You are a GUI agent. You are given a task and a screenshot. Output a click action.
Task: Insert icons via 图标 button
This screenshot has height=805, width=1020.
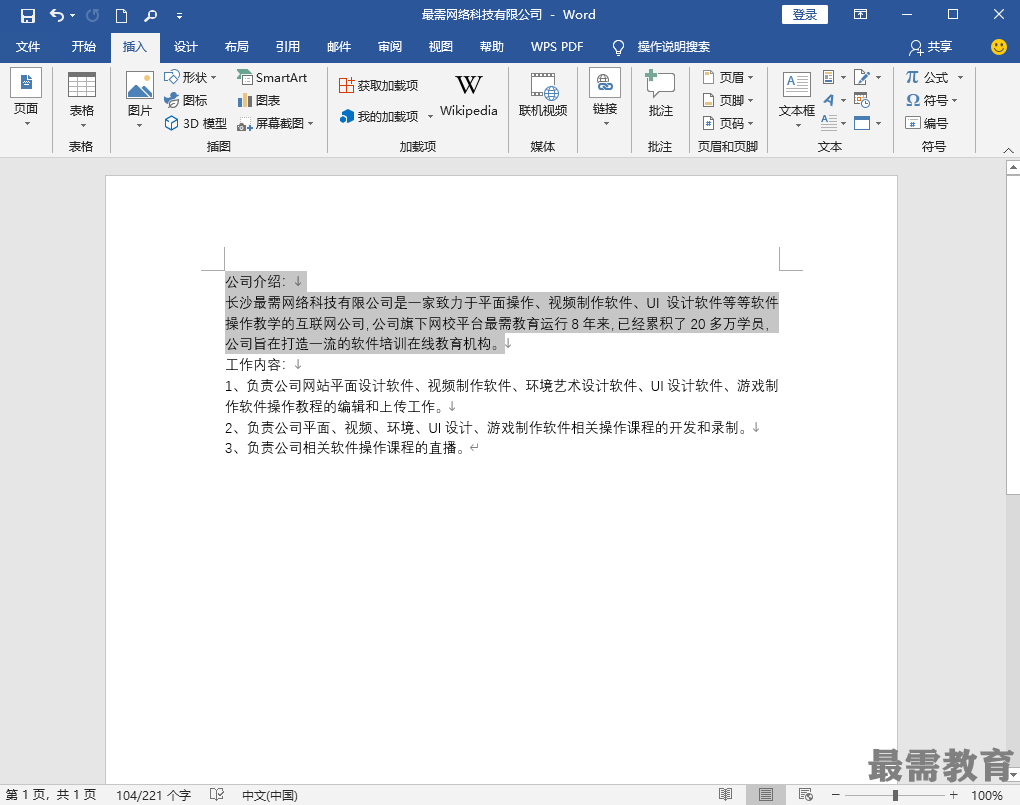pos(185,100)
